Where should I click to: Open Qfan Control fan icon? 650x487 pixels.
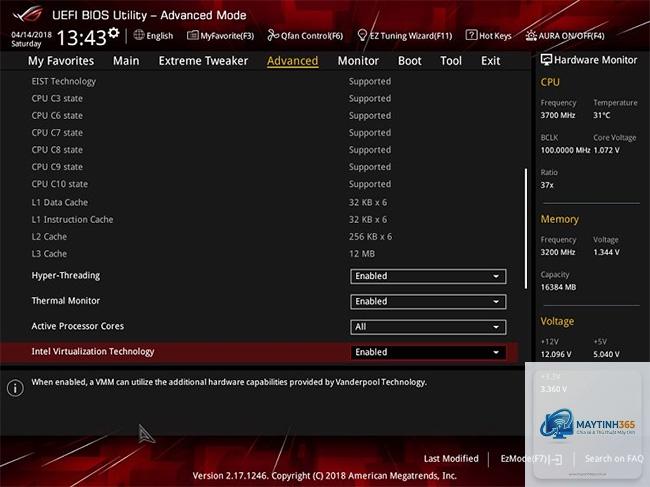point(273,35)
